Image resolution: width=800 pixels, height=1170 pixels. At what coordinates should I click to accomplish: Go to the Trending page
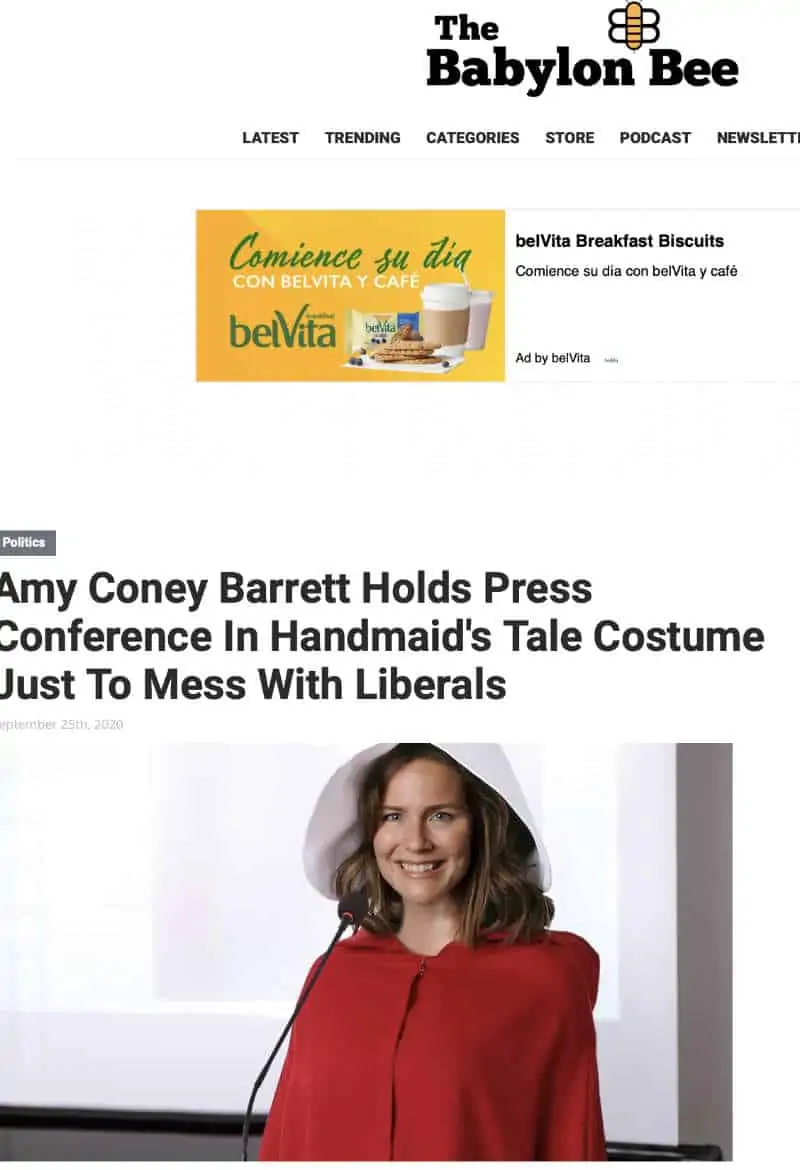363,138
